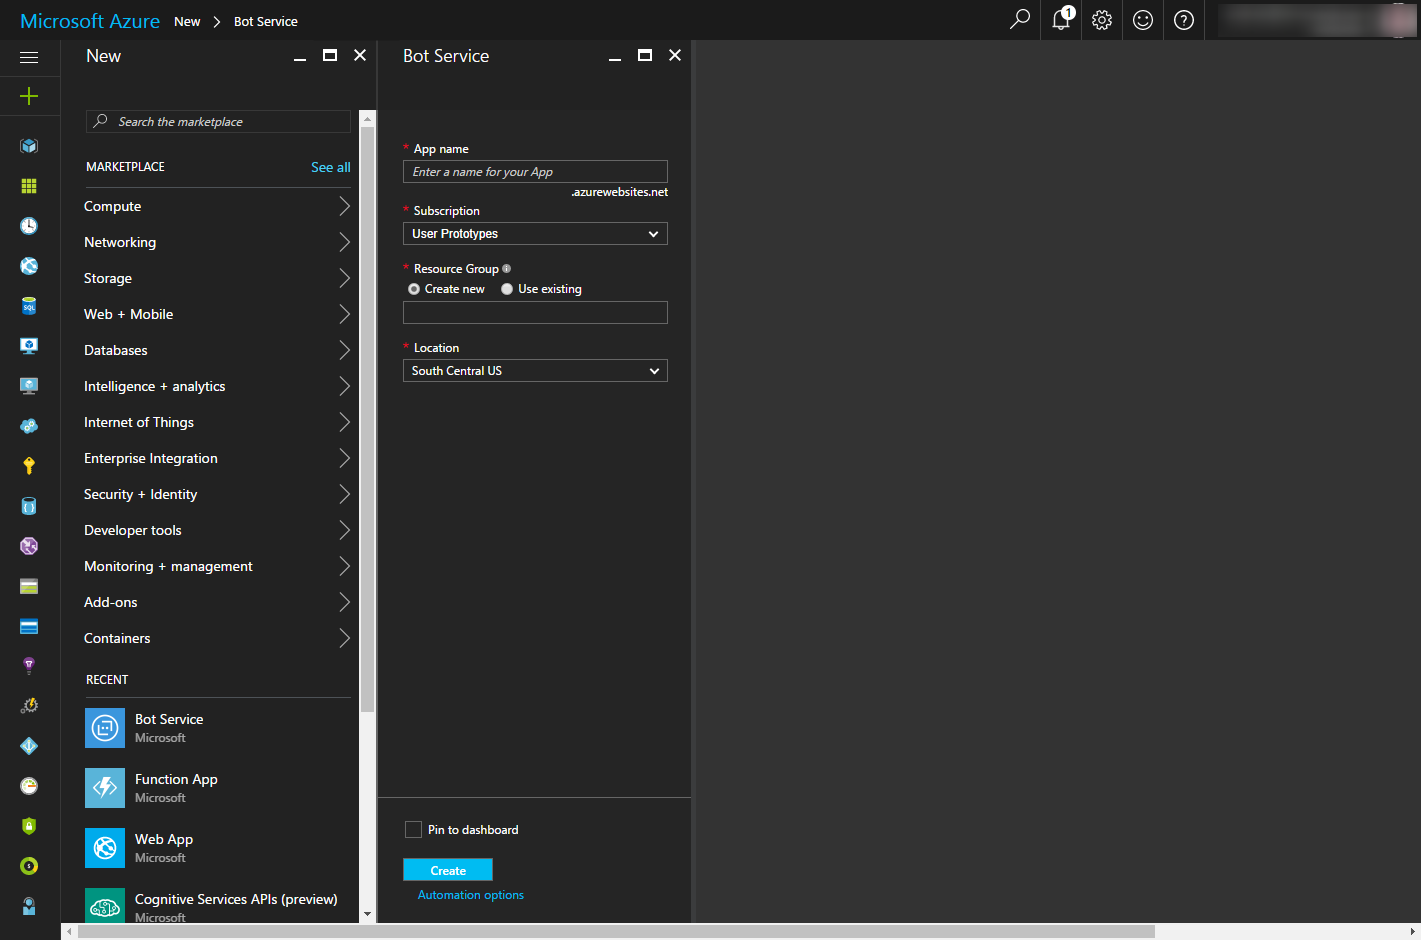Open the hamburger menu in the left sidebar
Screen dimensions: 1421x940
click(x=29, y=57)
